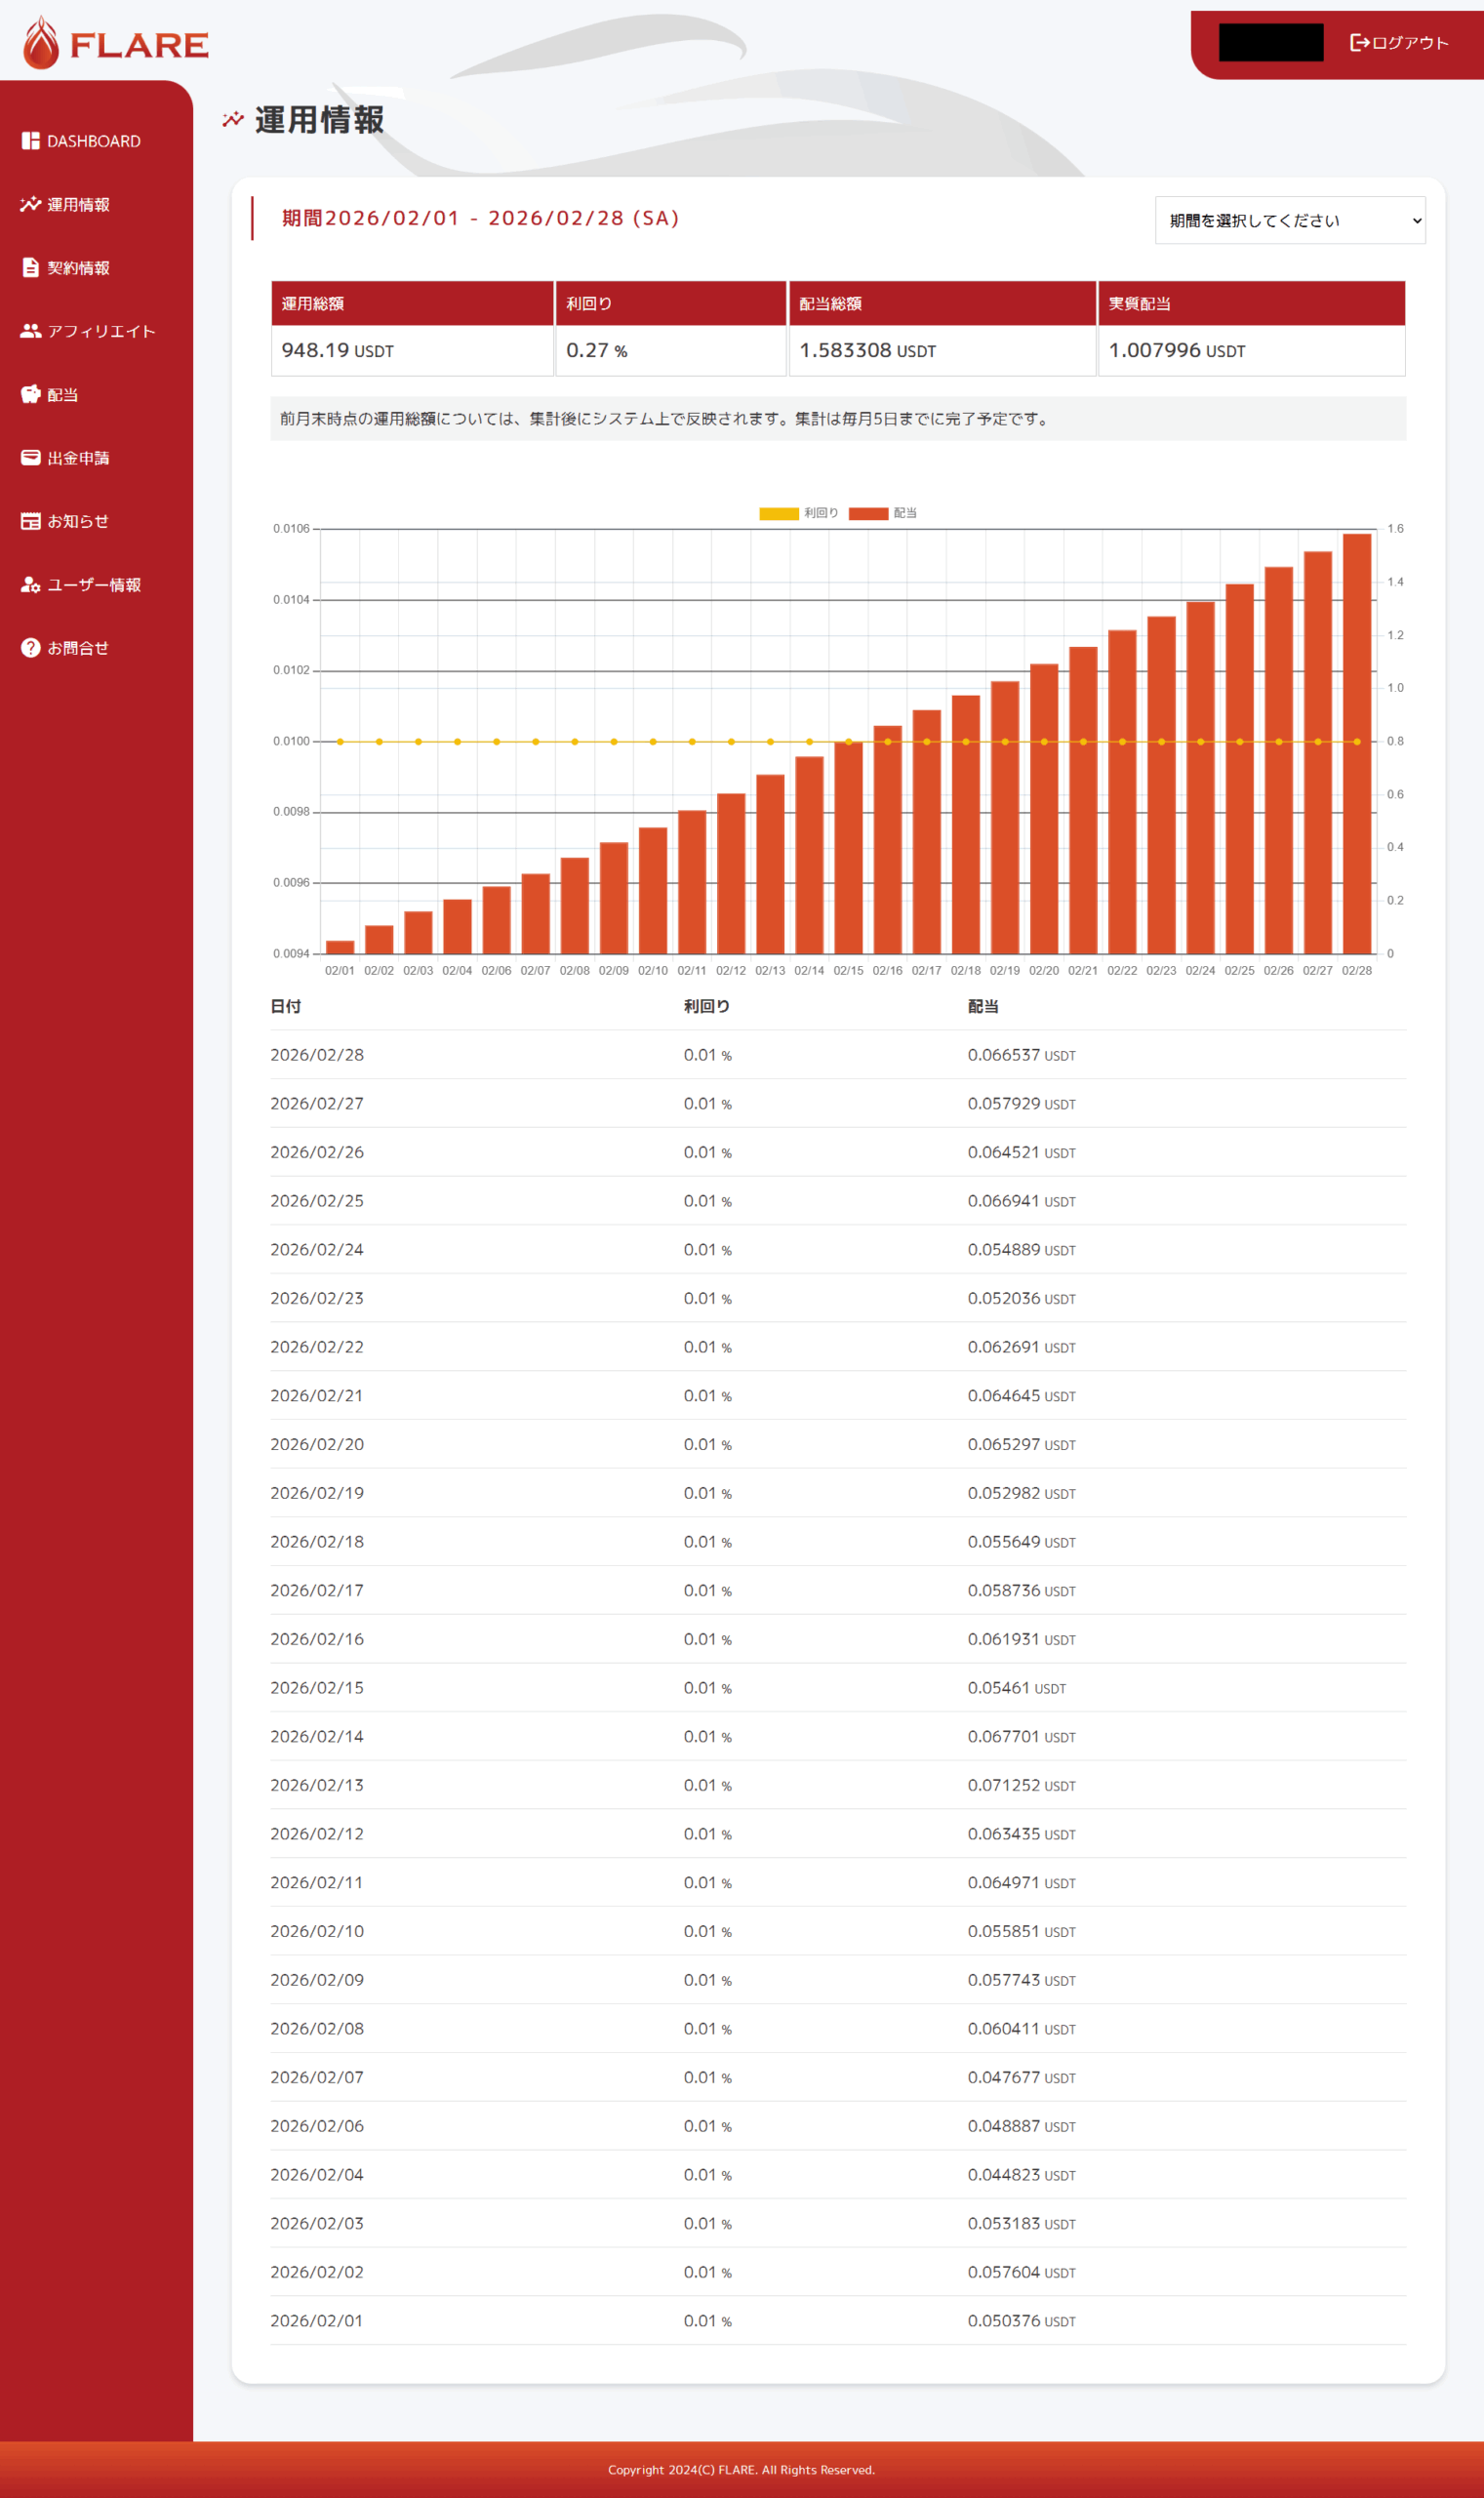The image size is (1484, 2498).
Task: Click the ユーザー情報 user settings icon
Action: coord(31,585)
